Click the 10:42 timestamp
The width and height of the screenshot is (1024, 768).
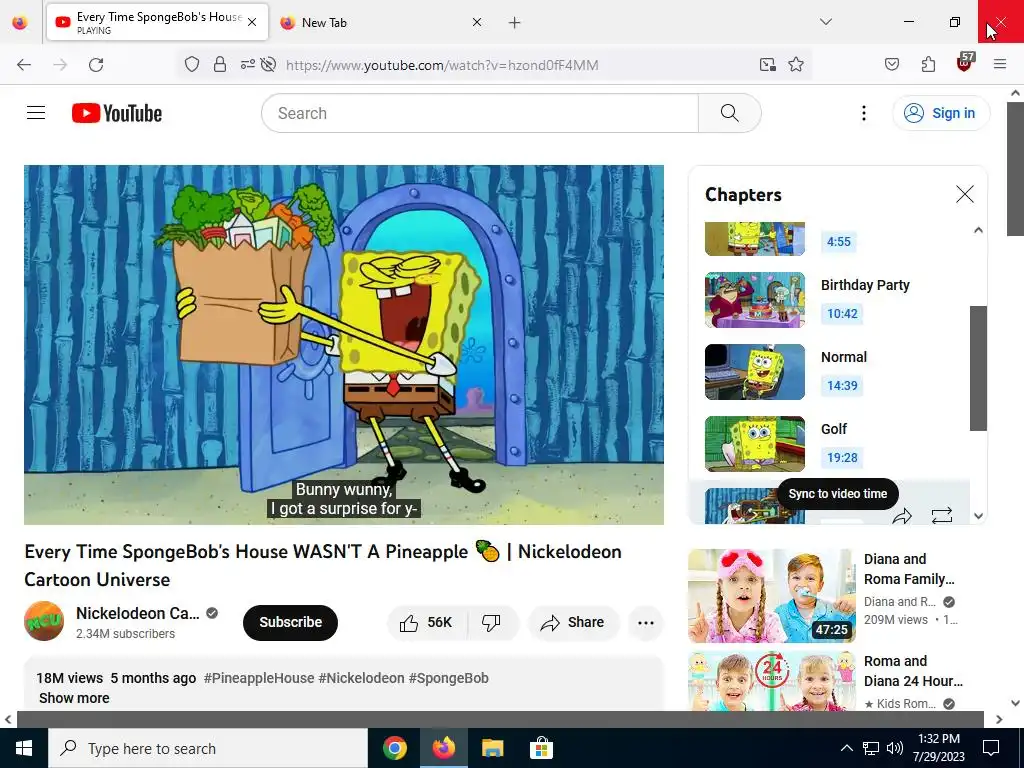842,313
